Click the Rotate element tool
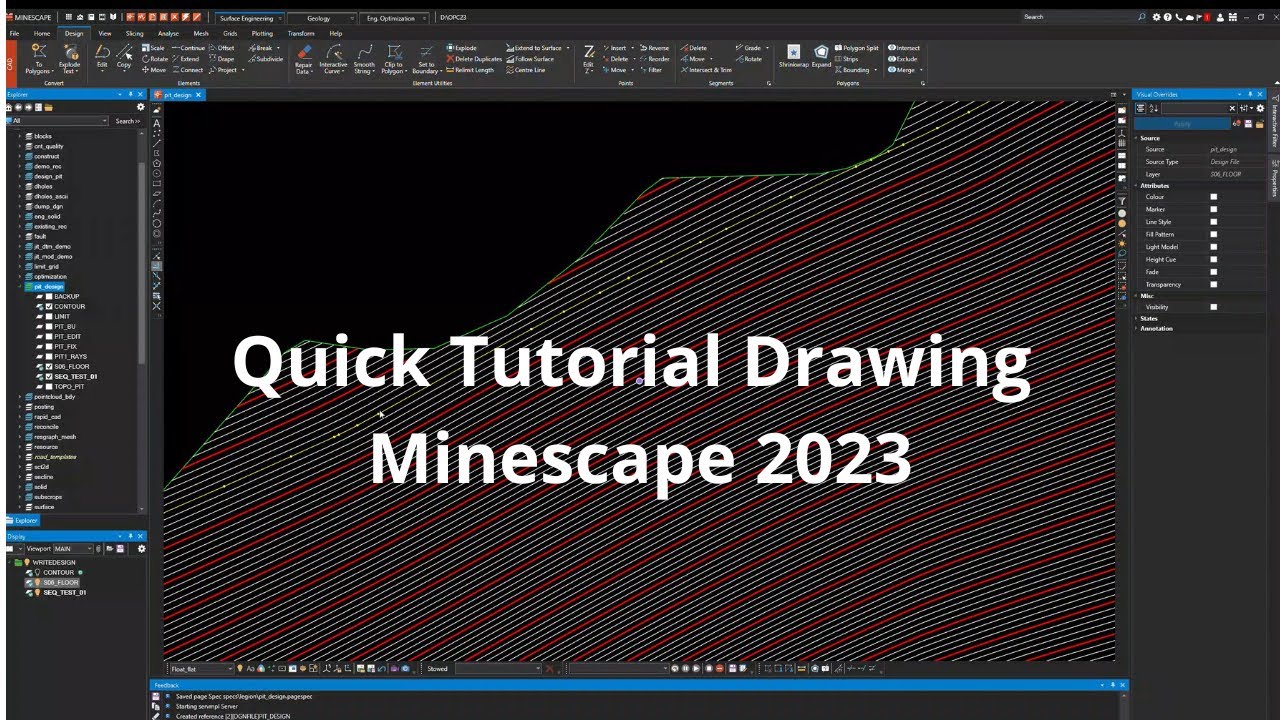Screen dimensions: 1280x720 pyautogui.click(x=155, y=59)
